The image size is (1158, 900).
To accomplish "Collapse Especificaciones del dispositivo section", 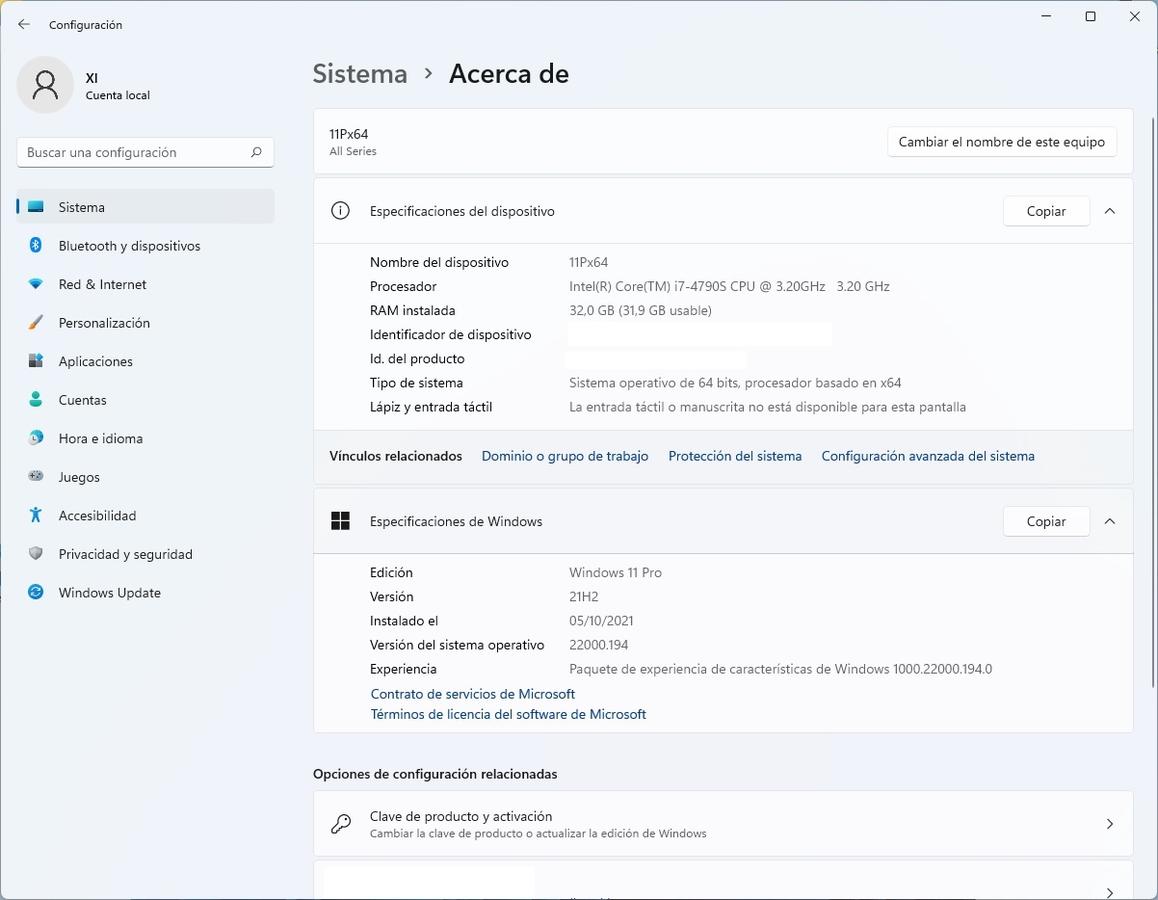I will tap(1109, 211).
